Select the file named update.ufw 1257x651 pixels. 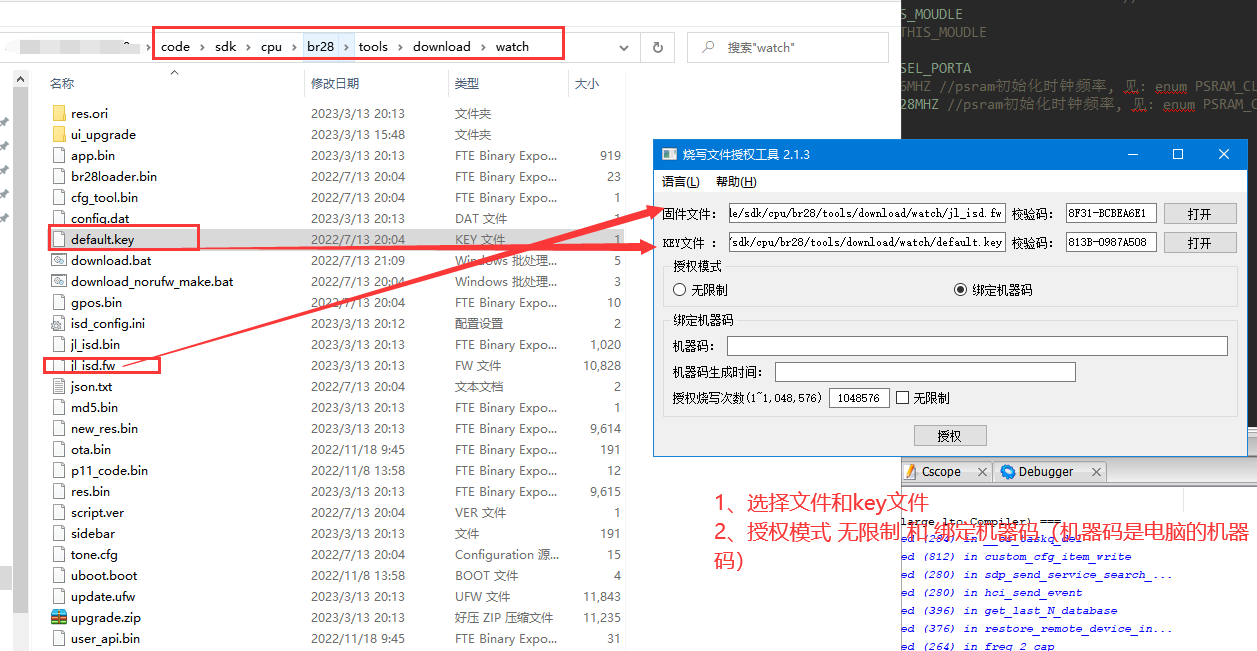coord(103,597)
